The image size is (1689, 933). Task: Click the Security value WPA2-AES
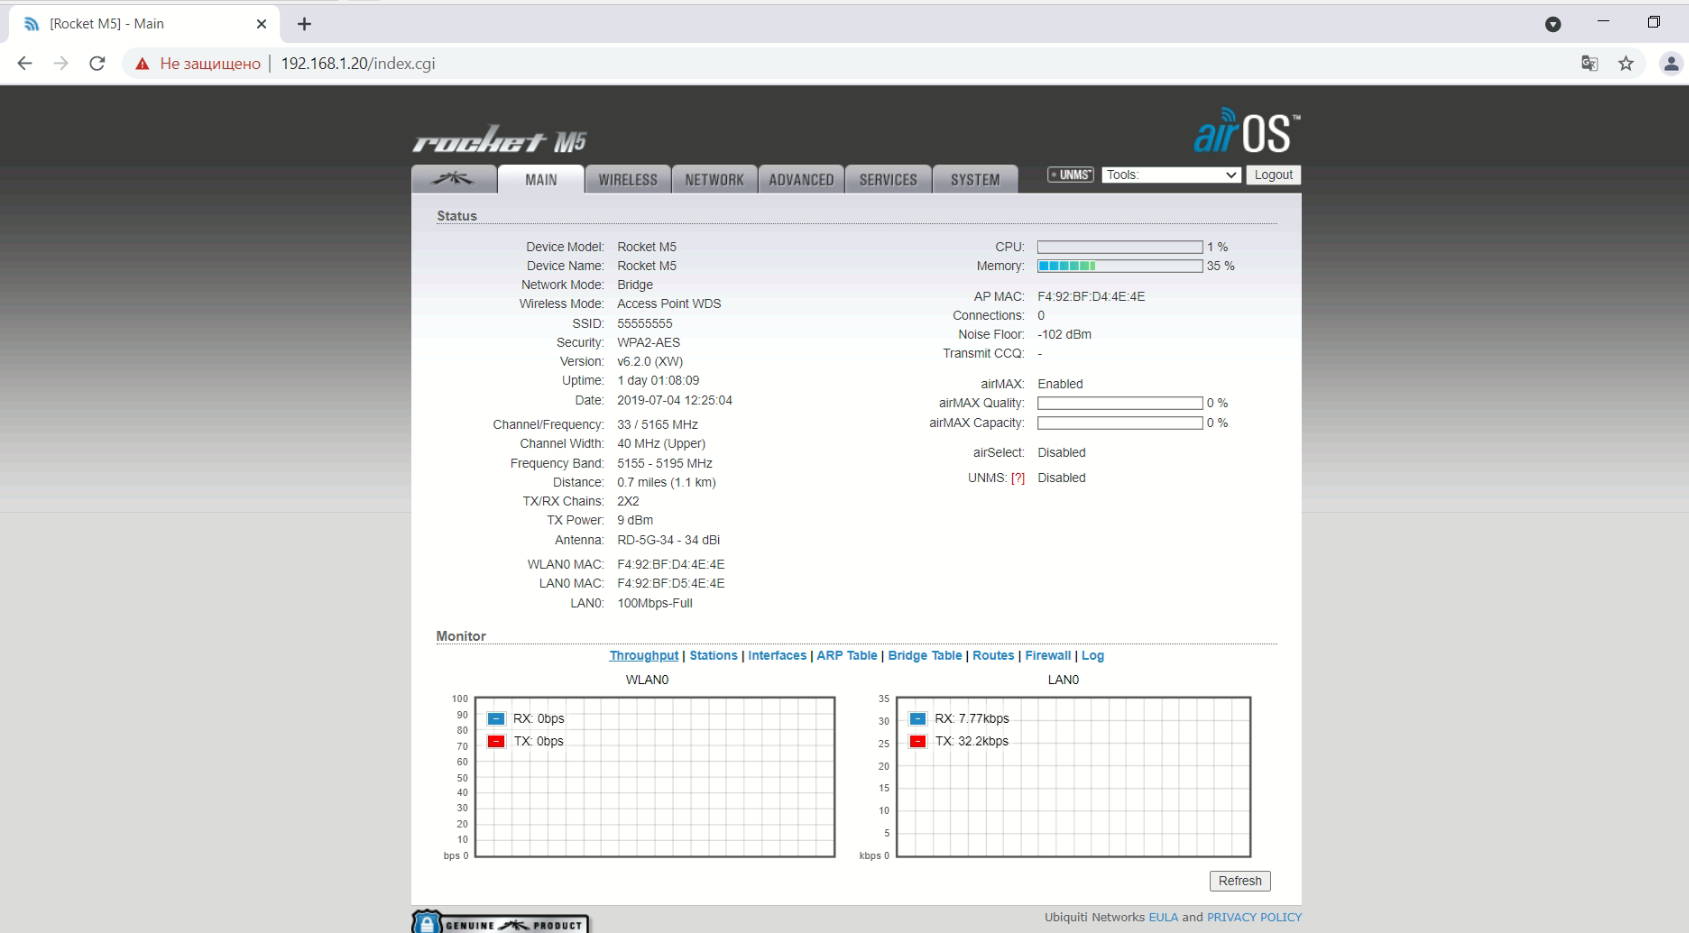point(649,343)
